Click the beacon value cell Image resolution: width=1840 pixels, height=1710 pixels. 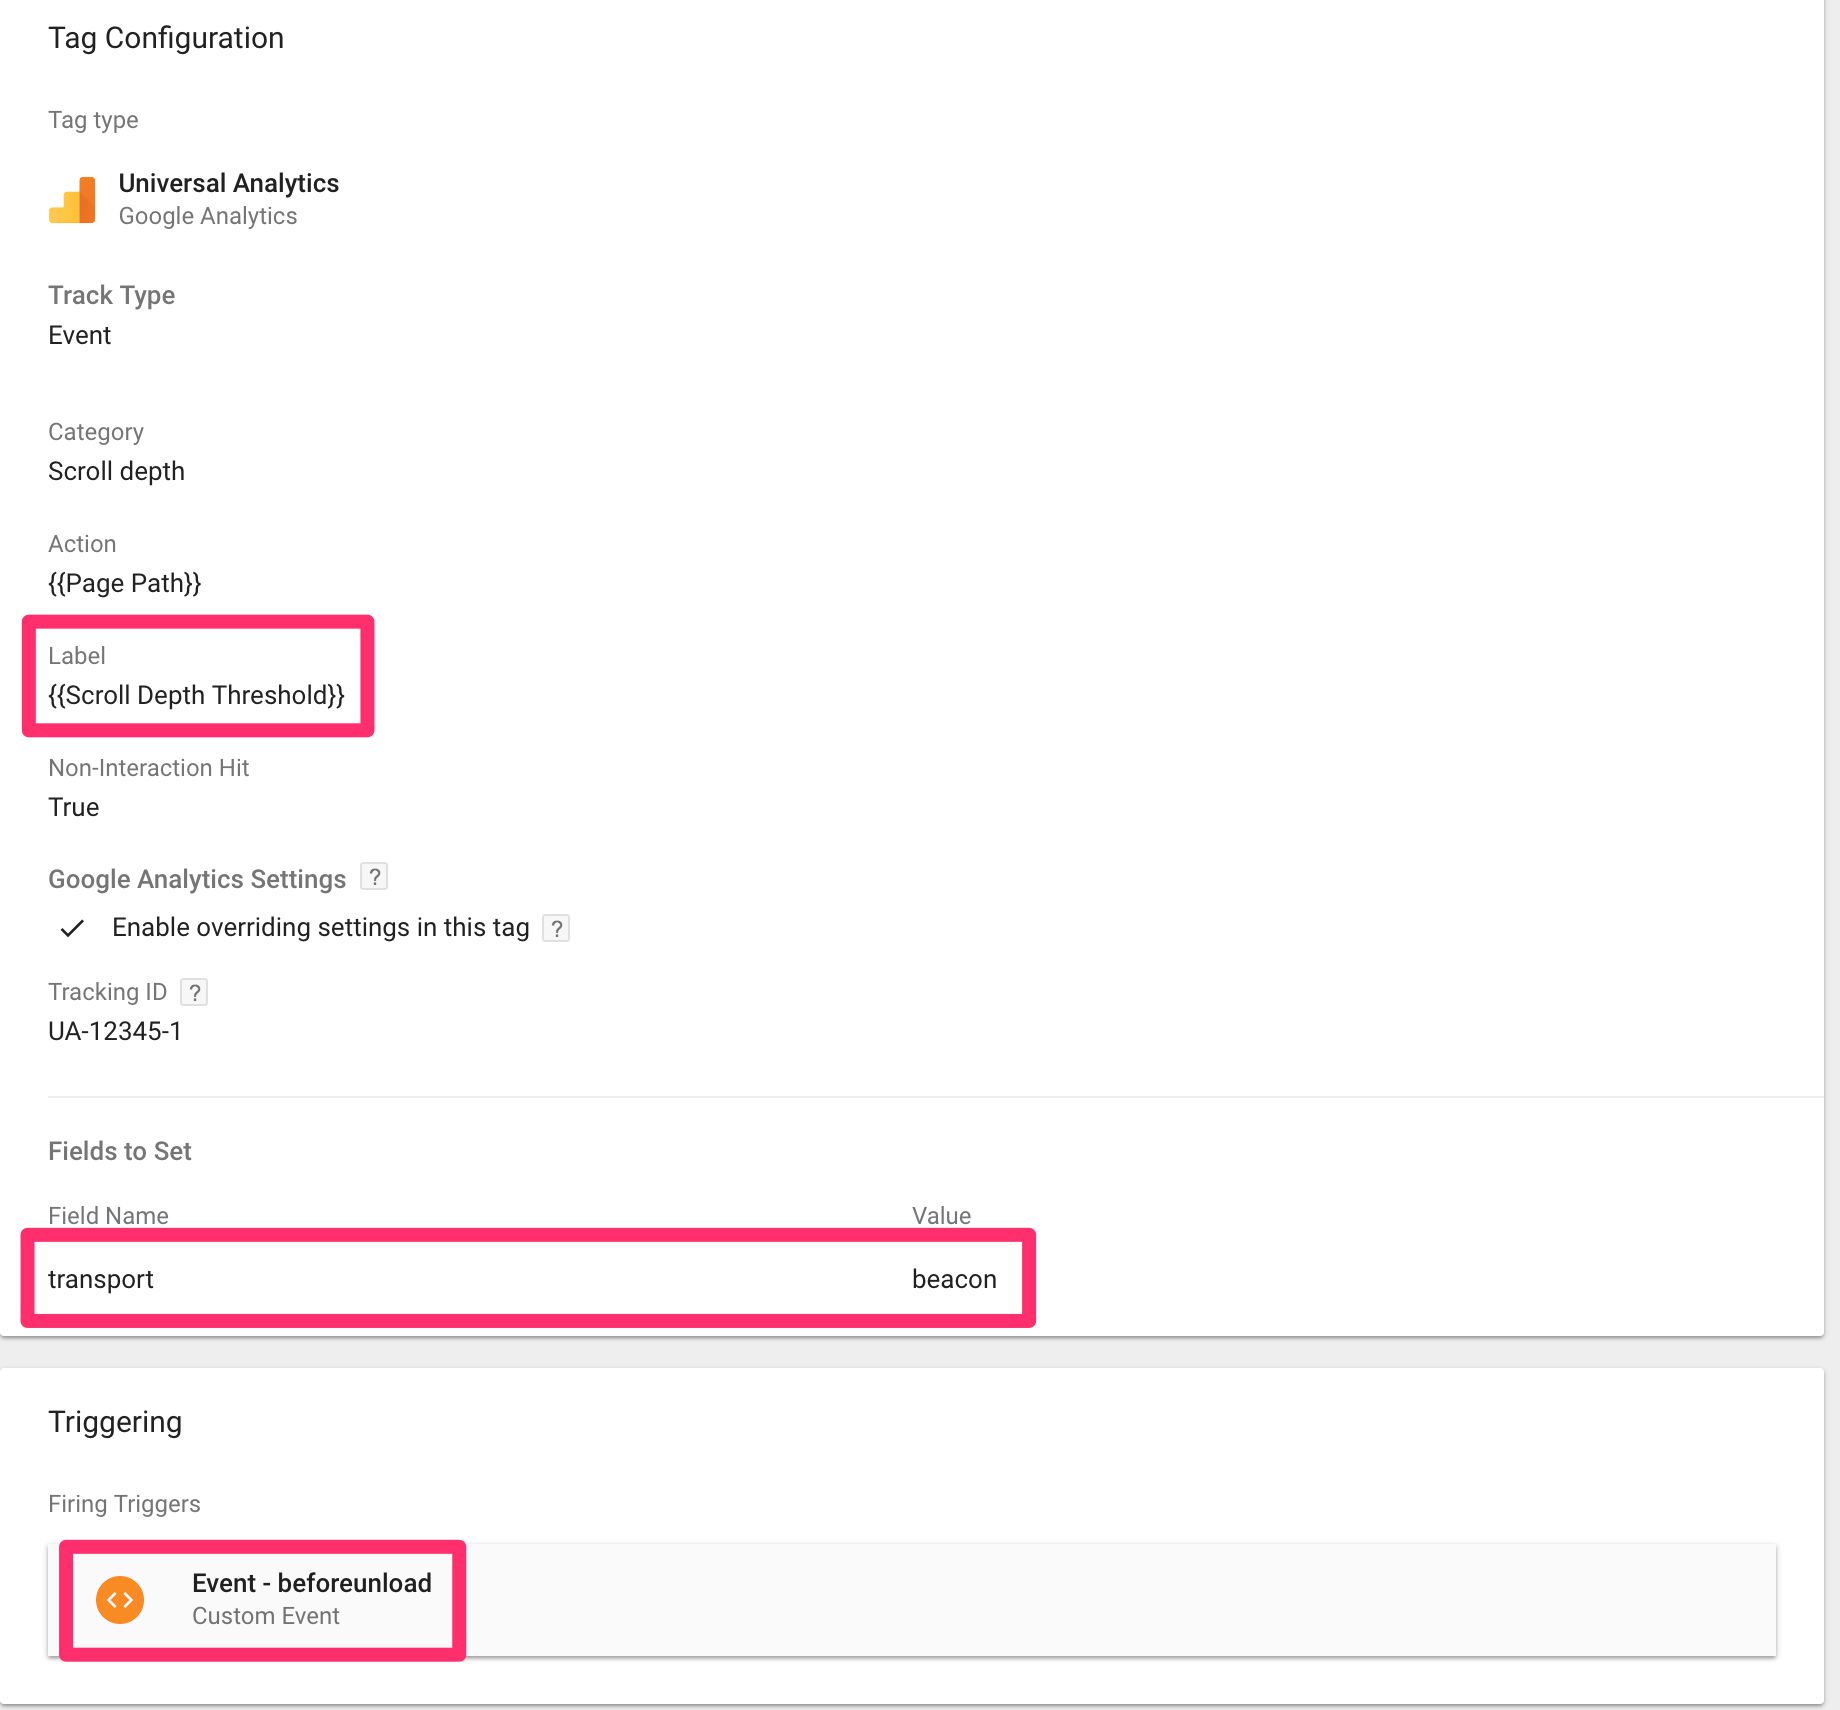tap(954, 1279)
